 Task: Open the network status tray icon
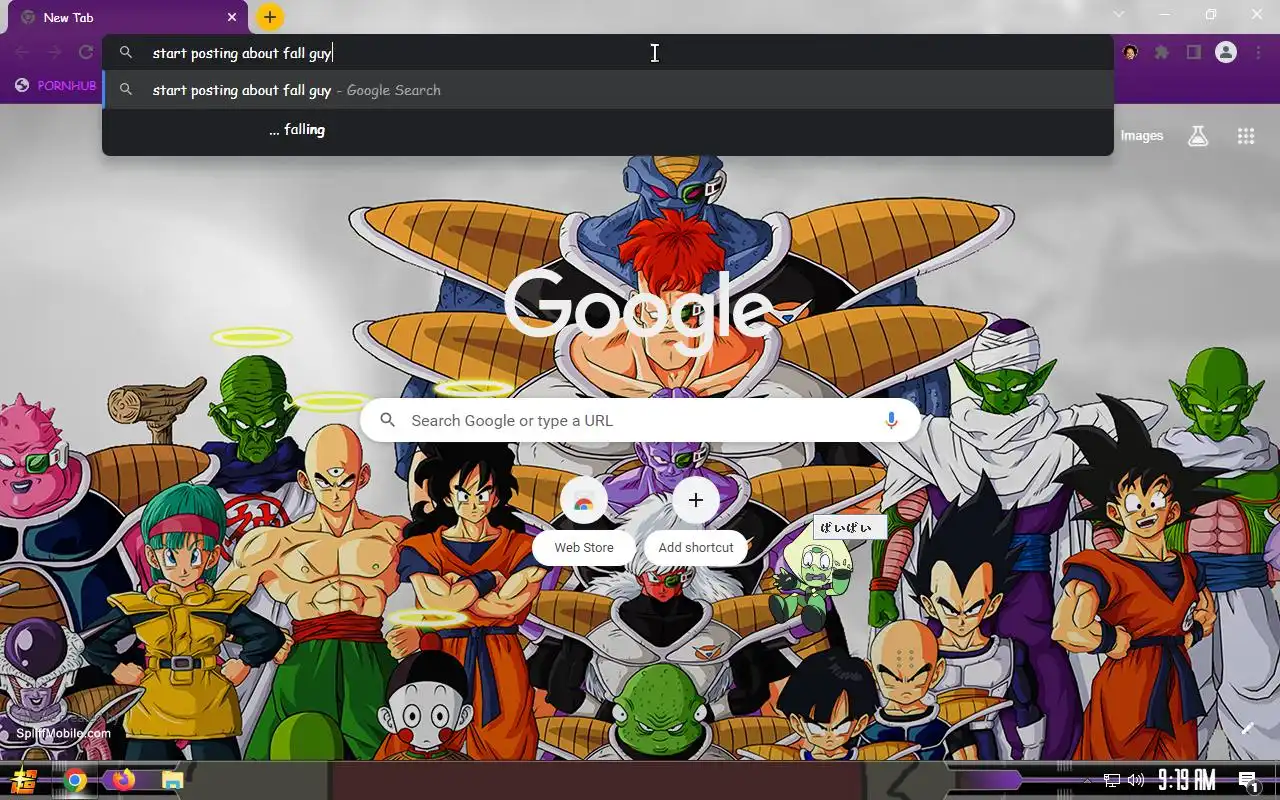point(1112,781)
